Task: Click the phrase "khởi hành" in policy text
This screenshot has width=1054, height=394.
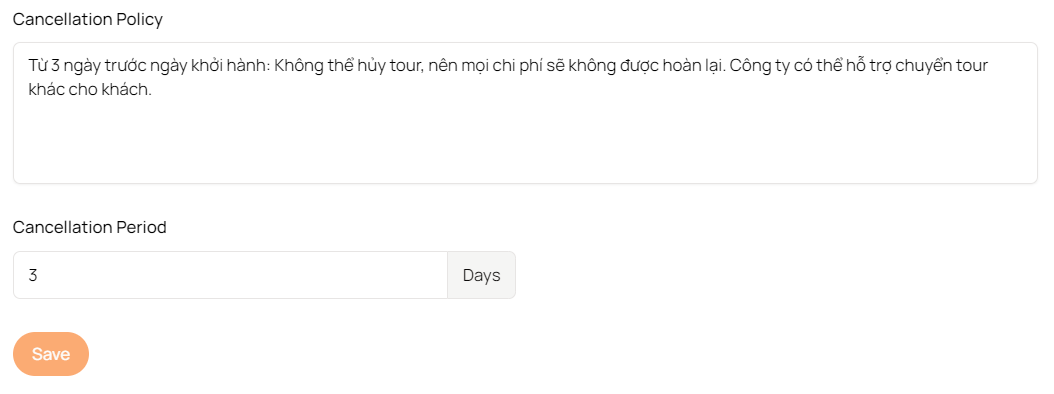Action: 238,67
